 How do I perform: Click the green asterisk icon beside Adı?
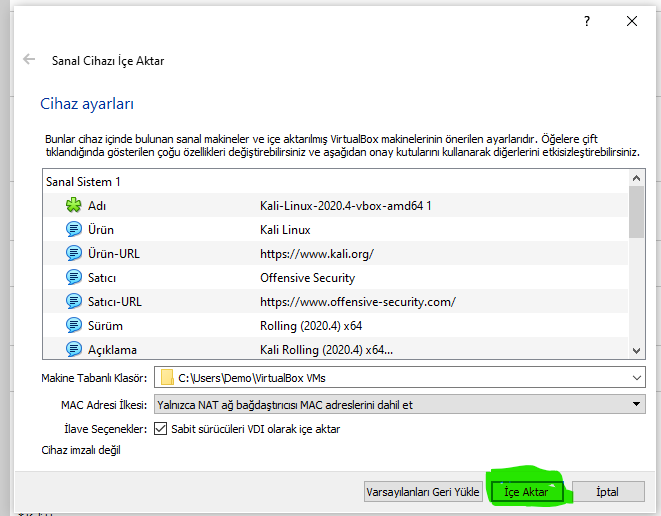tap(73, 205)
